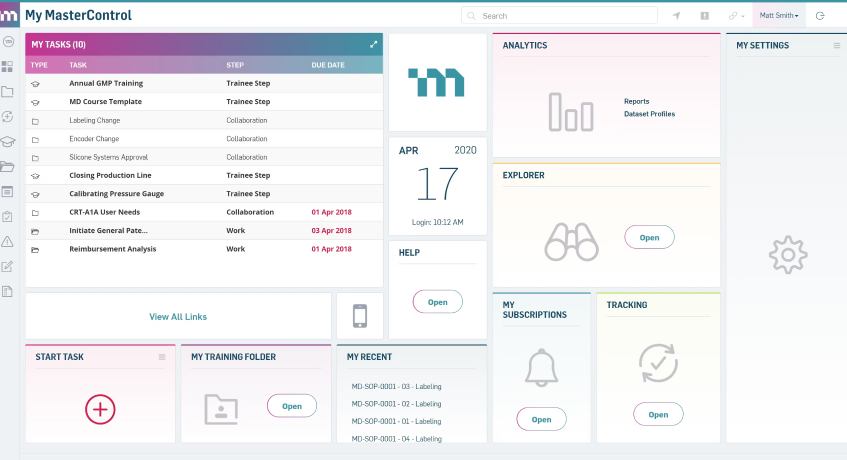Click the logout icon in top bar

pyautogui.click(x=820, y=16)
